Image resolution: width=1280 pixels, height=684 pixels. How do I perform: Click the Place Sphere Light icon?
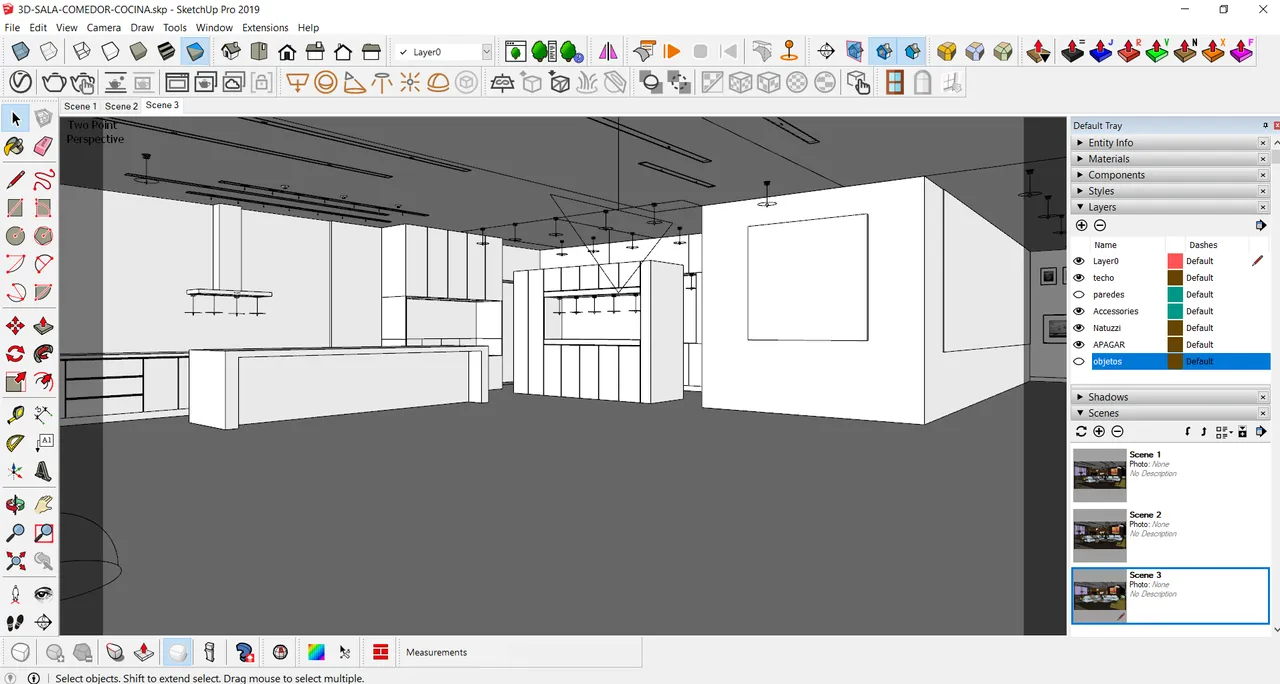pyautogui.click(x=325, y=82)
